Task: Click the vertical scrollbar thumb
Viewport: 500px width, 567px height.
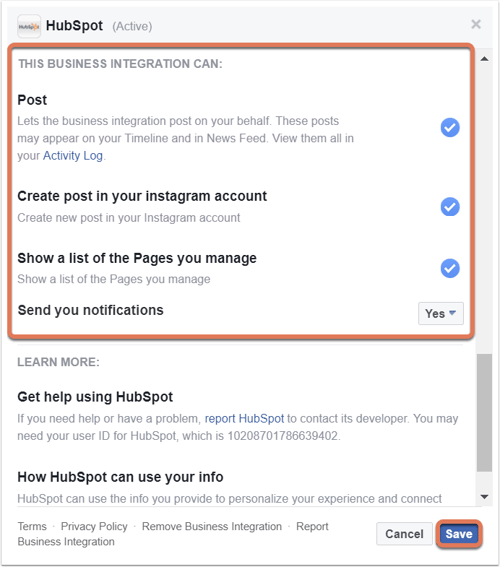Action: click(484, 413)
